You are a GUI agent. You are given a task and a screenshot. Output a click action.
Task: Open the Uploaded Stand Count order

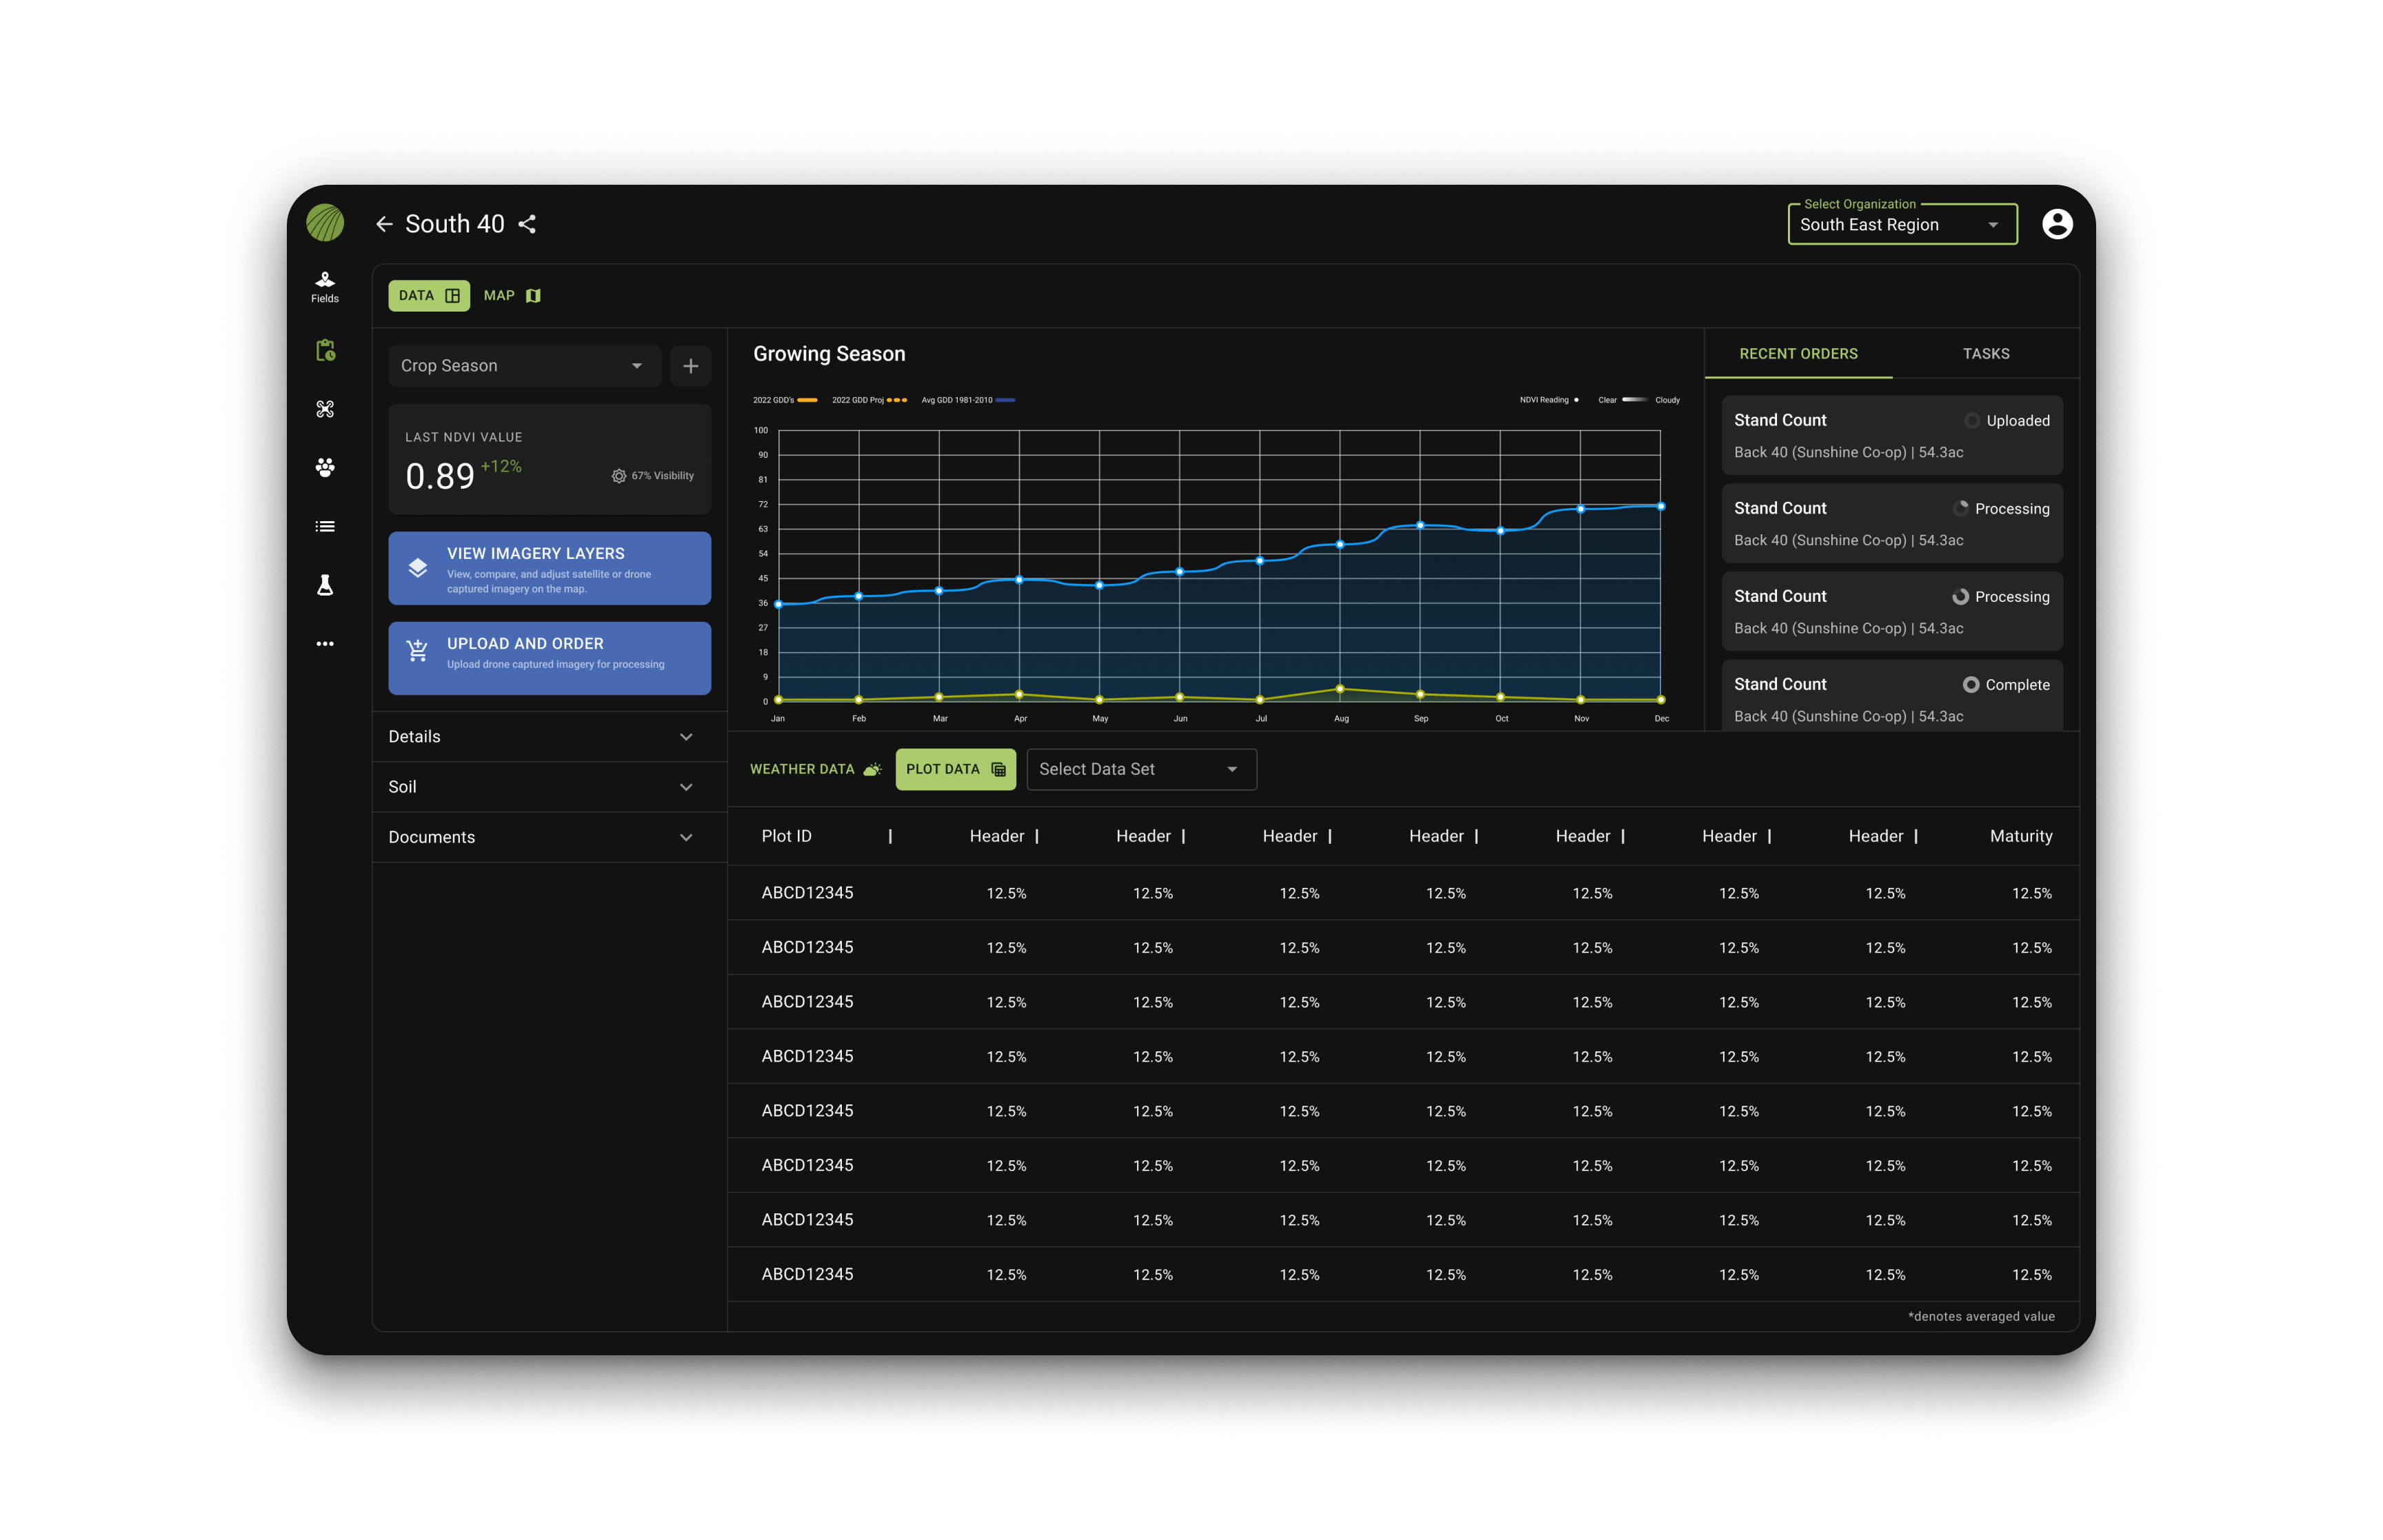[x=1891, y=435]
